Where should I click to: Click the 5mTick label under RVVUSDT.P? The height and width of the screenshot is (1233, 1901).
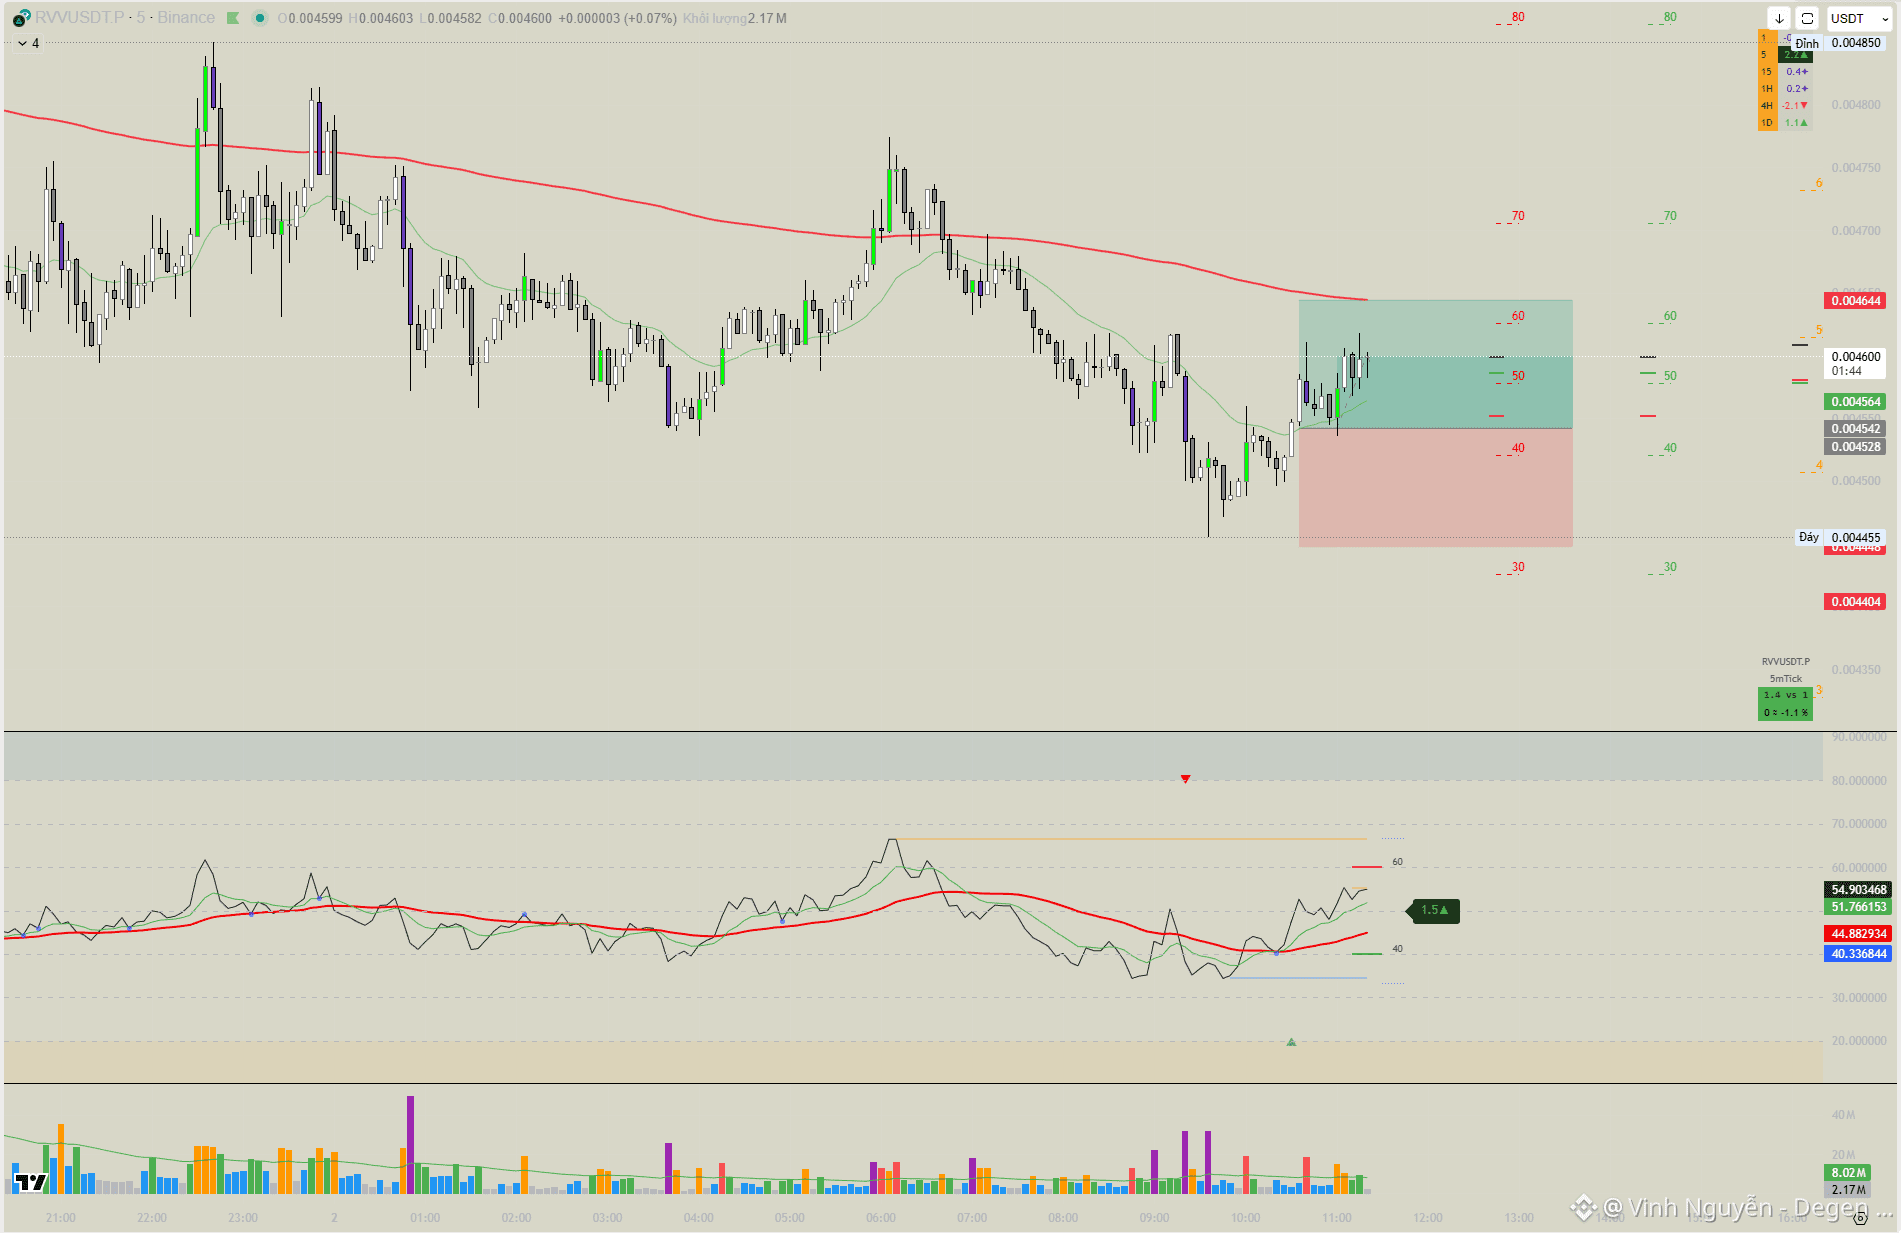pyautogui.click(x=1785, y=678)
